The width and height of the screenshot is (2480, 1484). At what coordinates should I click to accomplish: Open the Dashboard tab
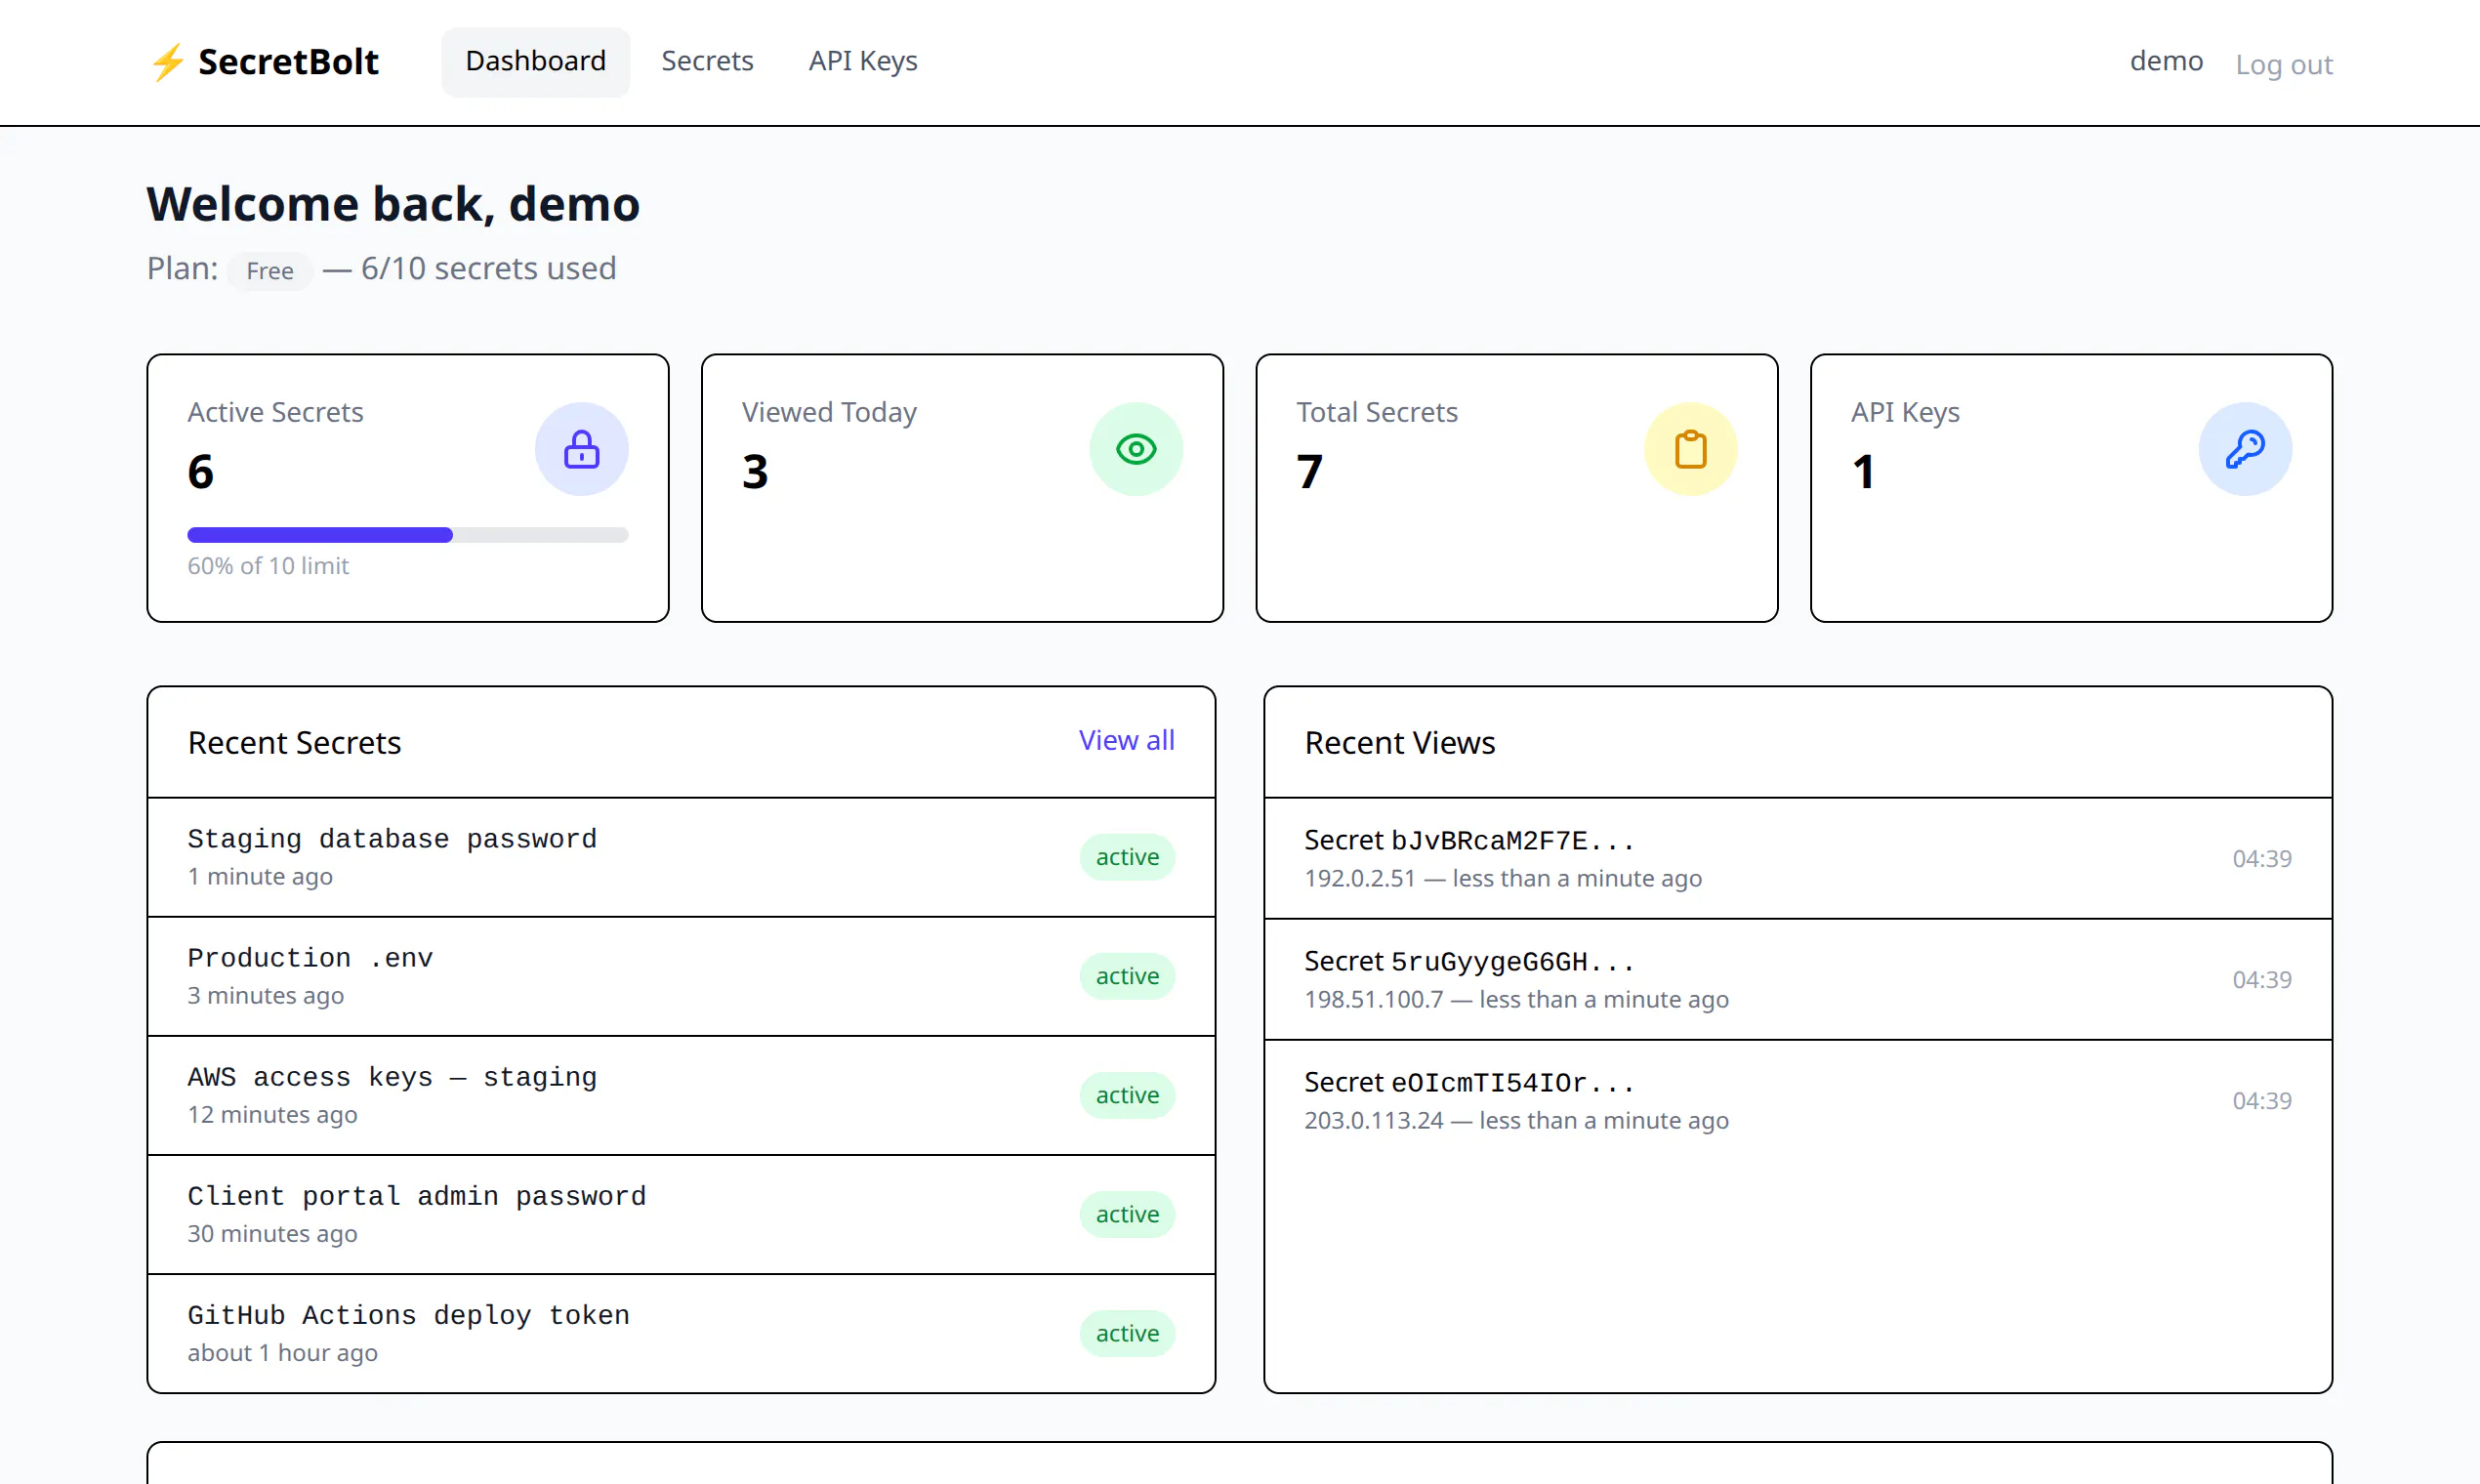pyautogui.click(x=536, y=62)
